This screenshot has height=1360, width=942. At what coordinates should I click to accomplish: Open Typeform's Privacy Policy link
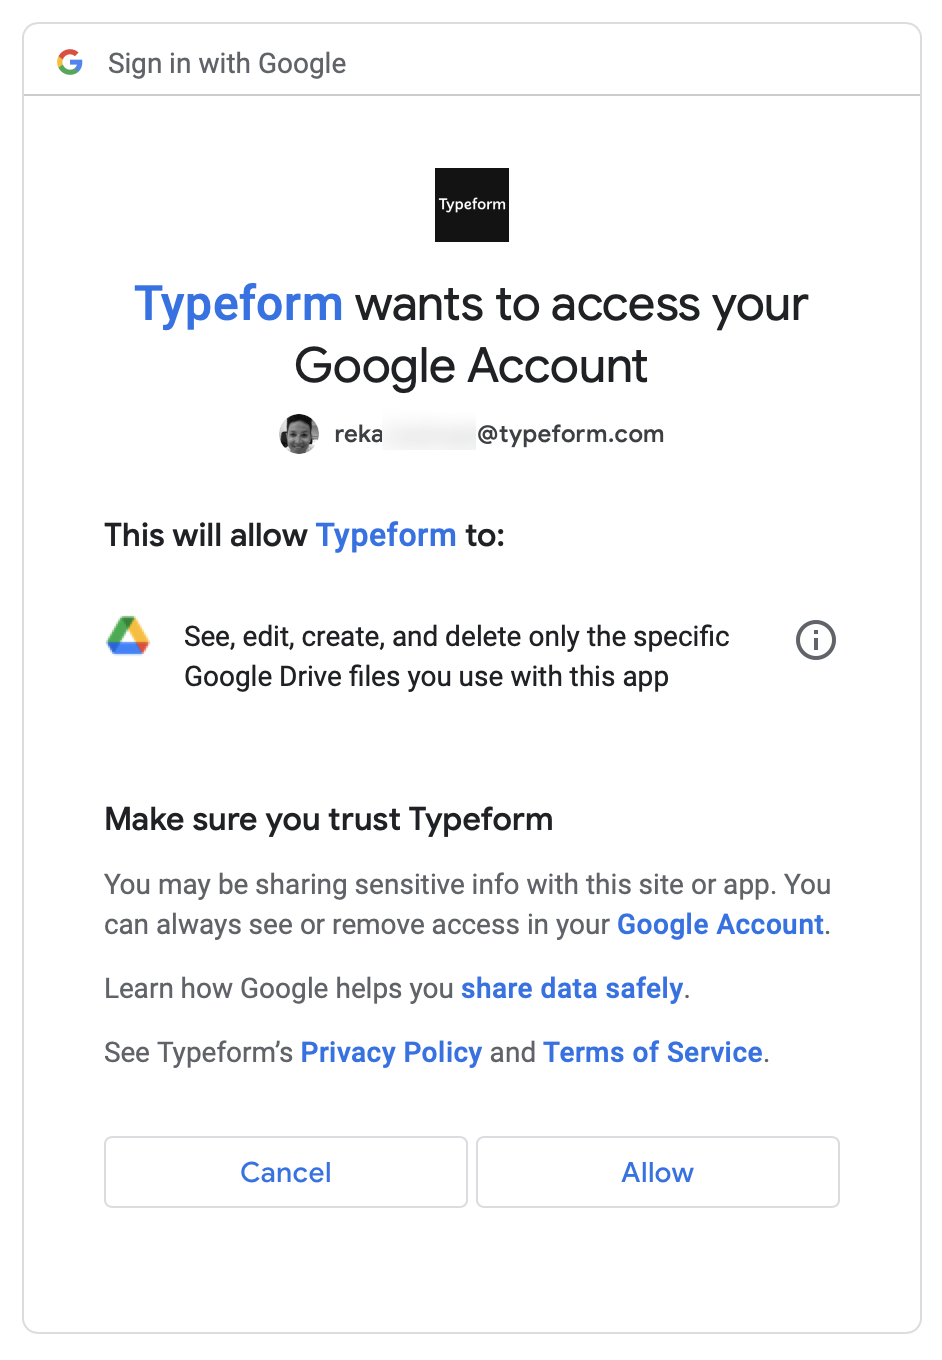pos(391,1052)
